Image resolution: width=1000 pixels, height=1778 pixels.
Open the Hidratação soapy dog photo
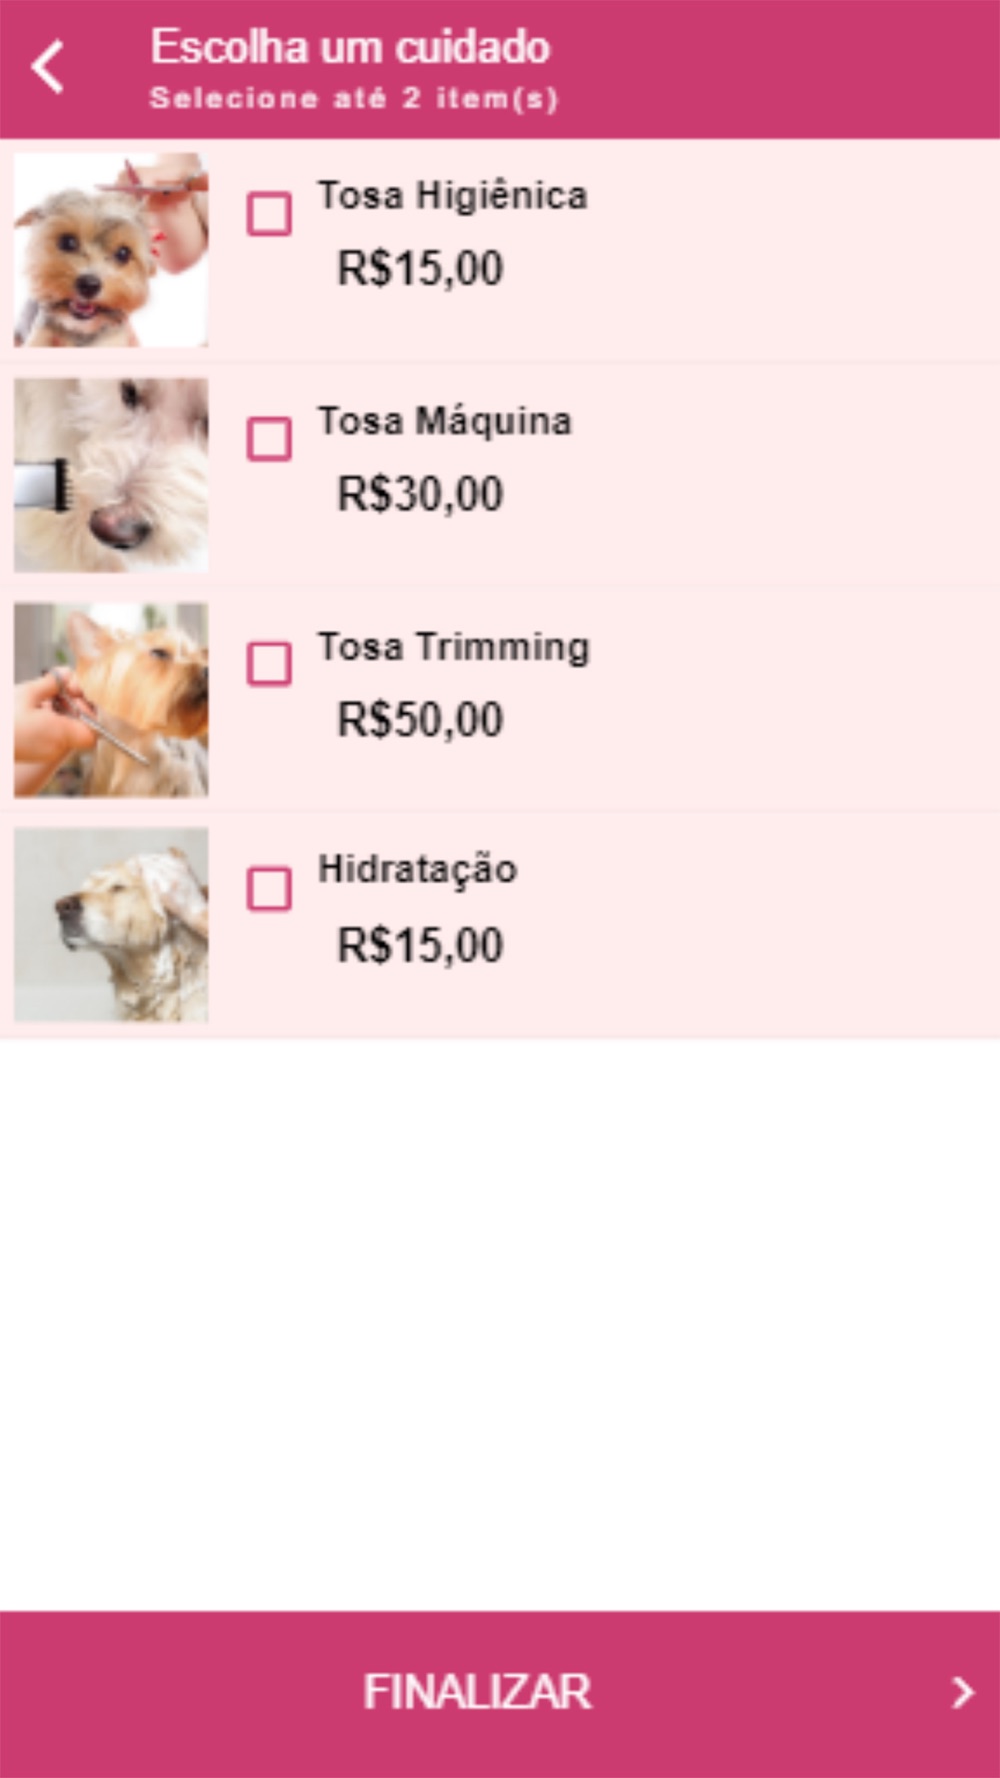point(111,925)
